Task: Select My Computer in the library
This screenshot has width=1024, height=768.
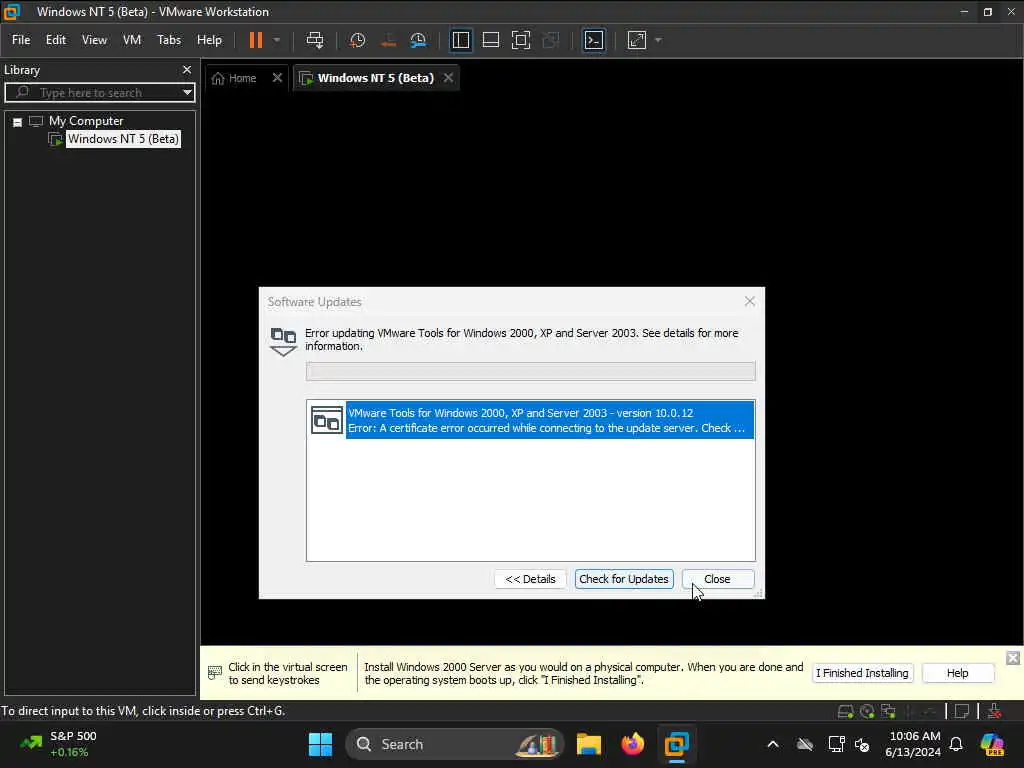Action: 86,121
